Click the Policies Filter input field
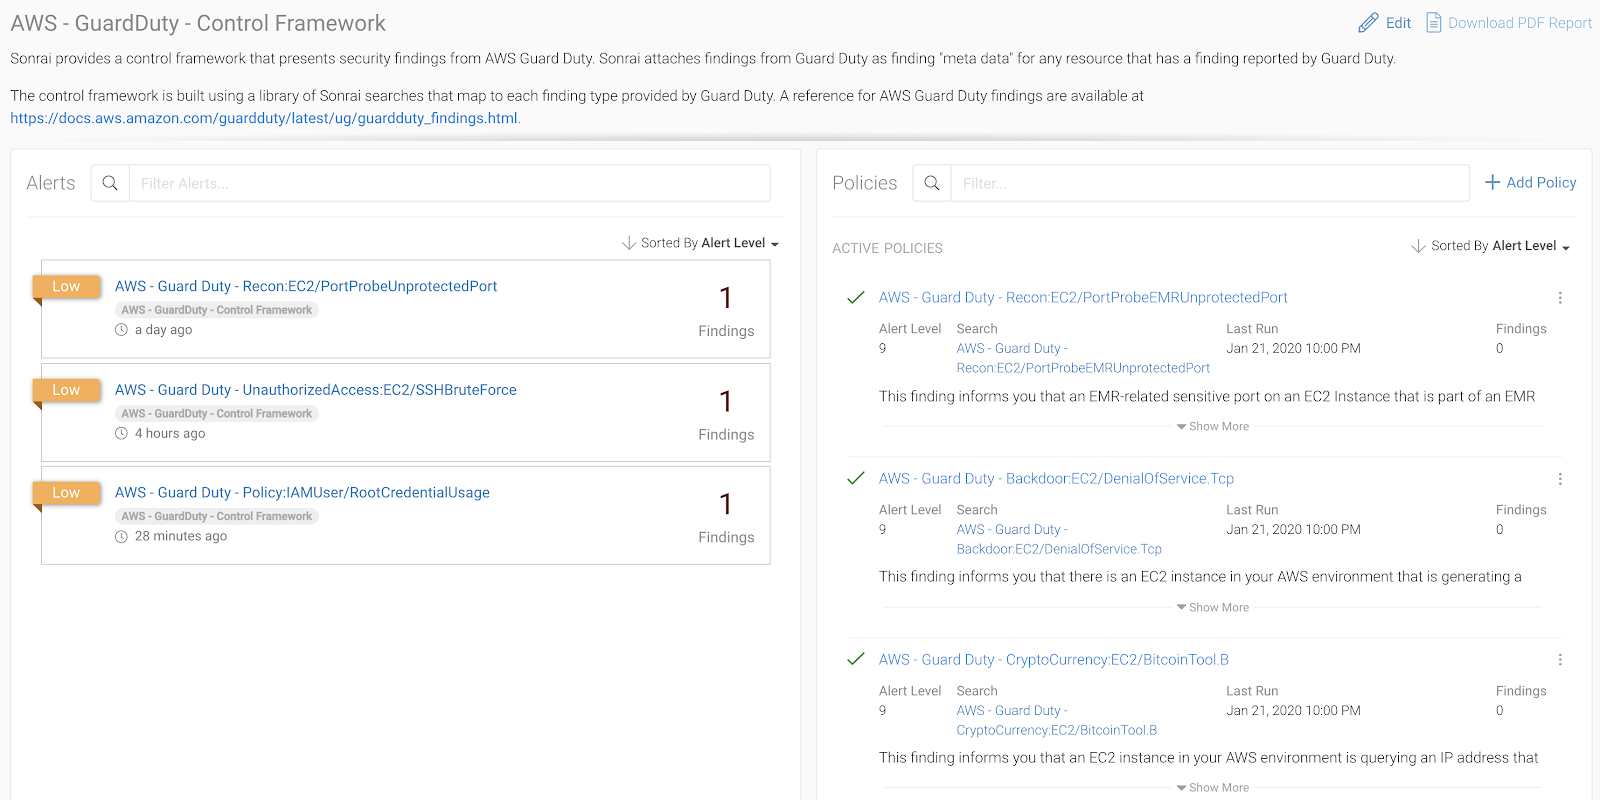 (x=1210, y=183)
